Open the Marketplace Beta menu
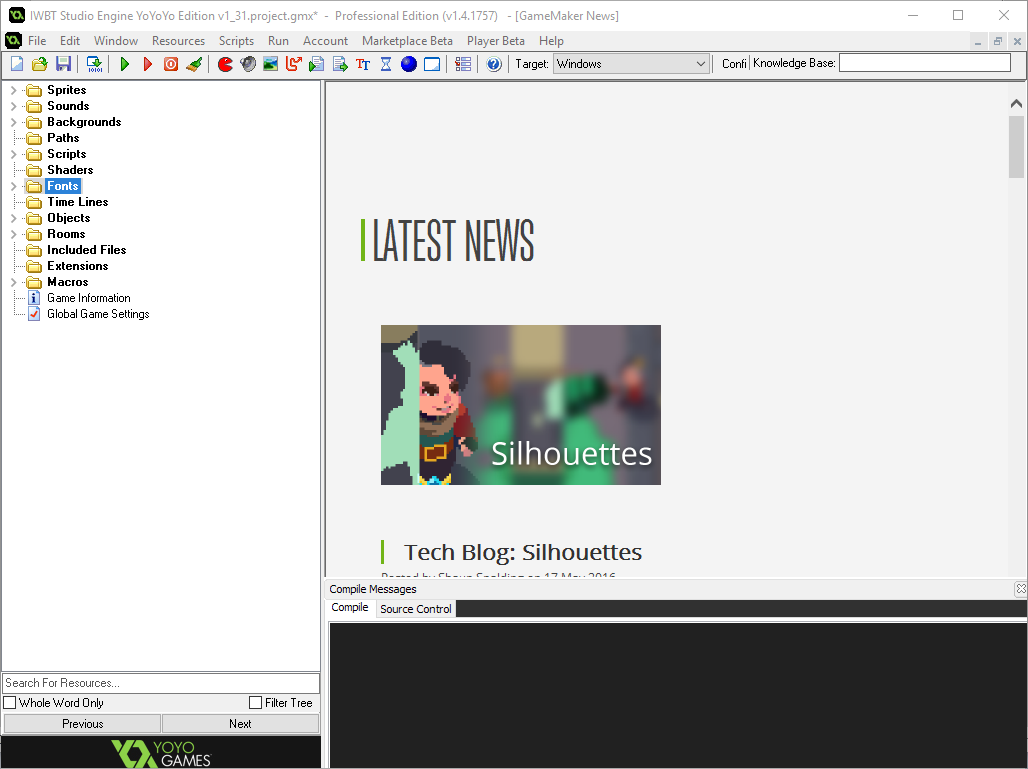This screenshot has height=769, width=1028. click(407, 41)
